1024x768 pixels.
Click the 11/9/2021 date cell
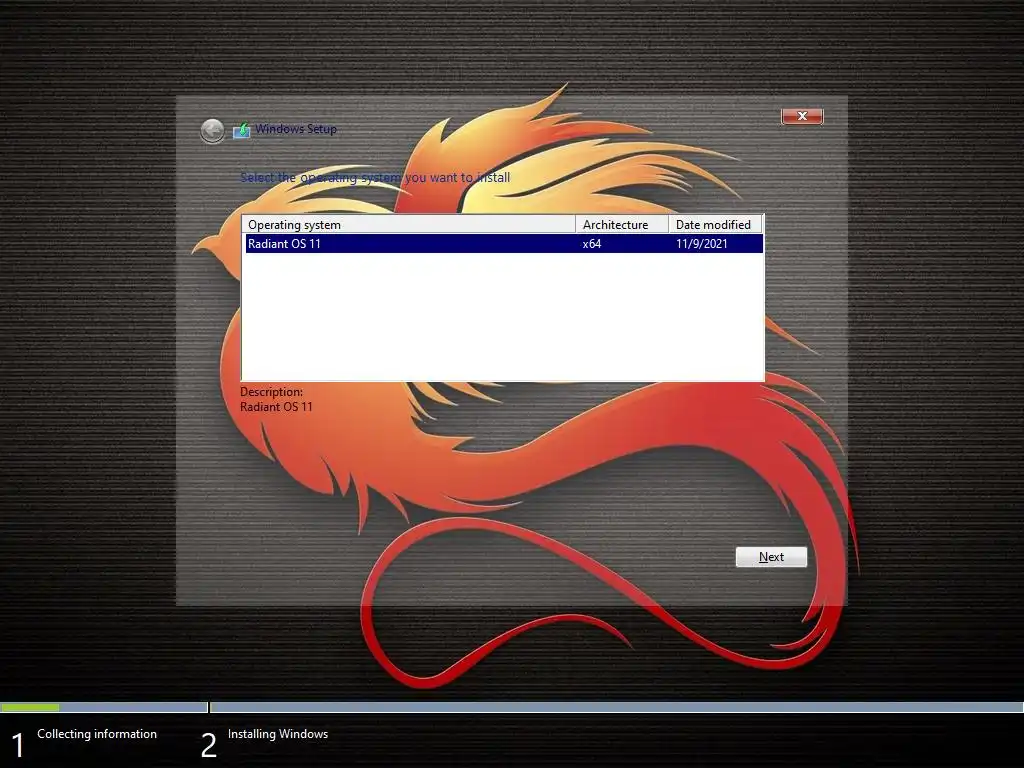701,244
